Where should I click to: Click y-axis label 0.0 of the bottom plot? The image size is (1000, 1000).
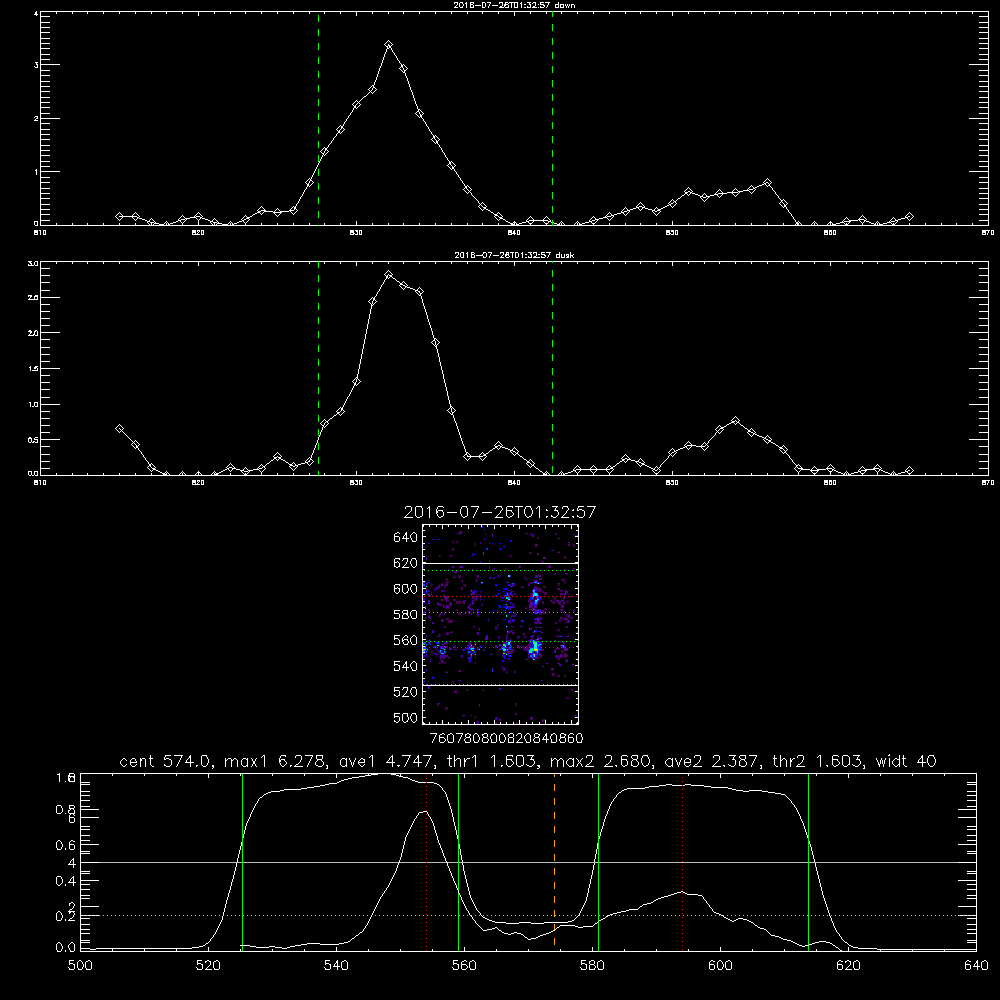coord(66,948)
